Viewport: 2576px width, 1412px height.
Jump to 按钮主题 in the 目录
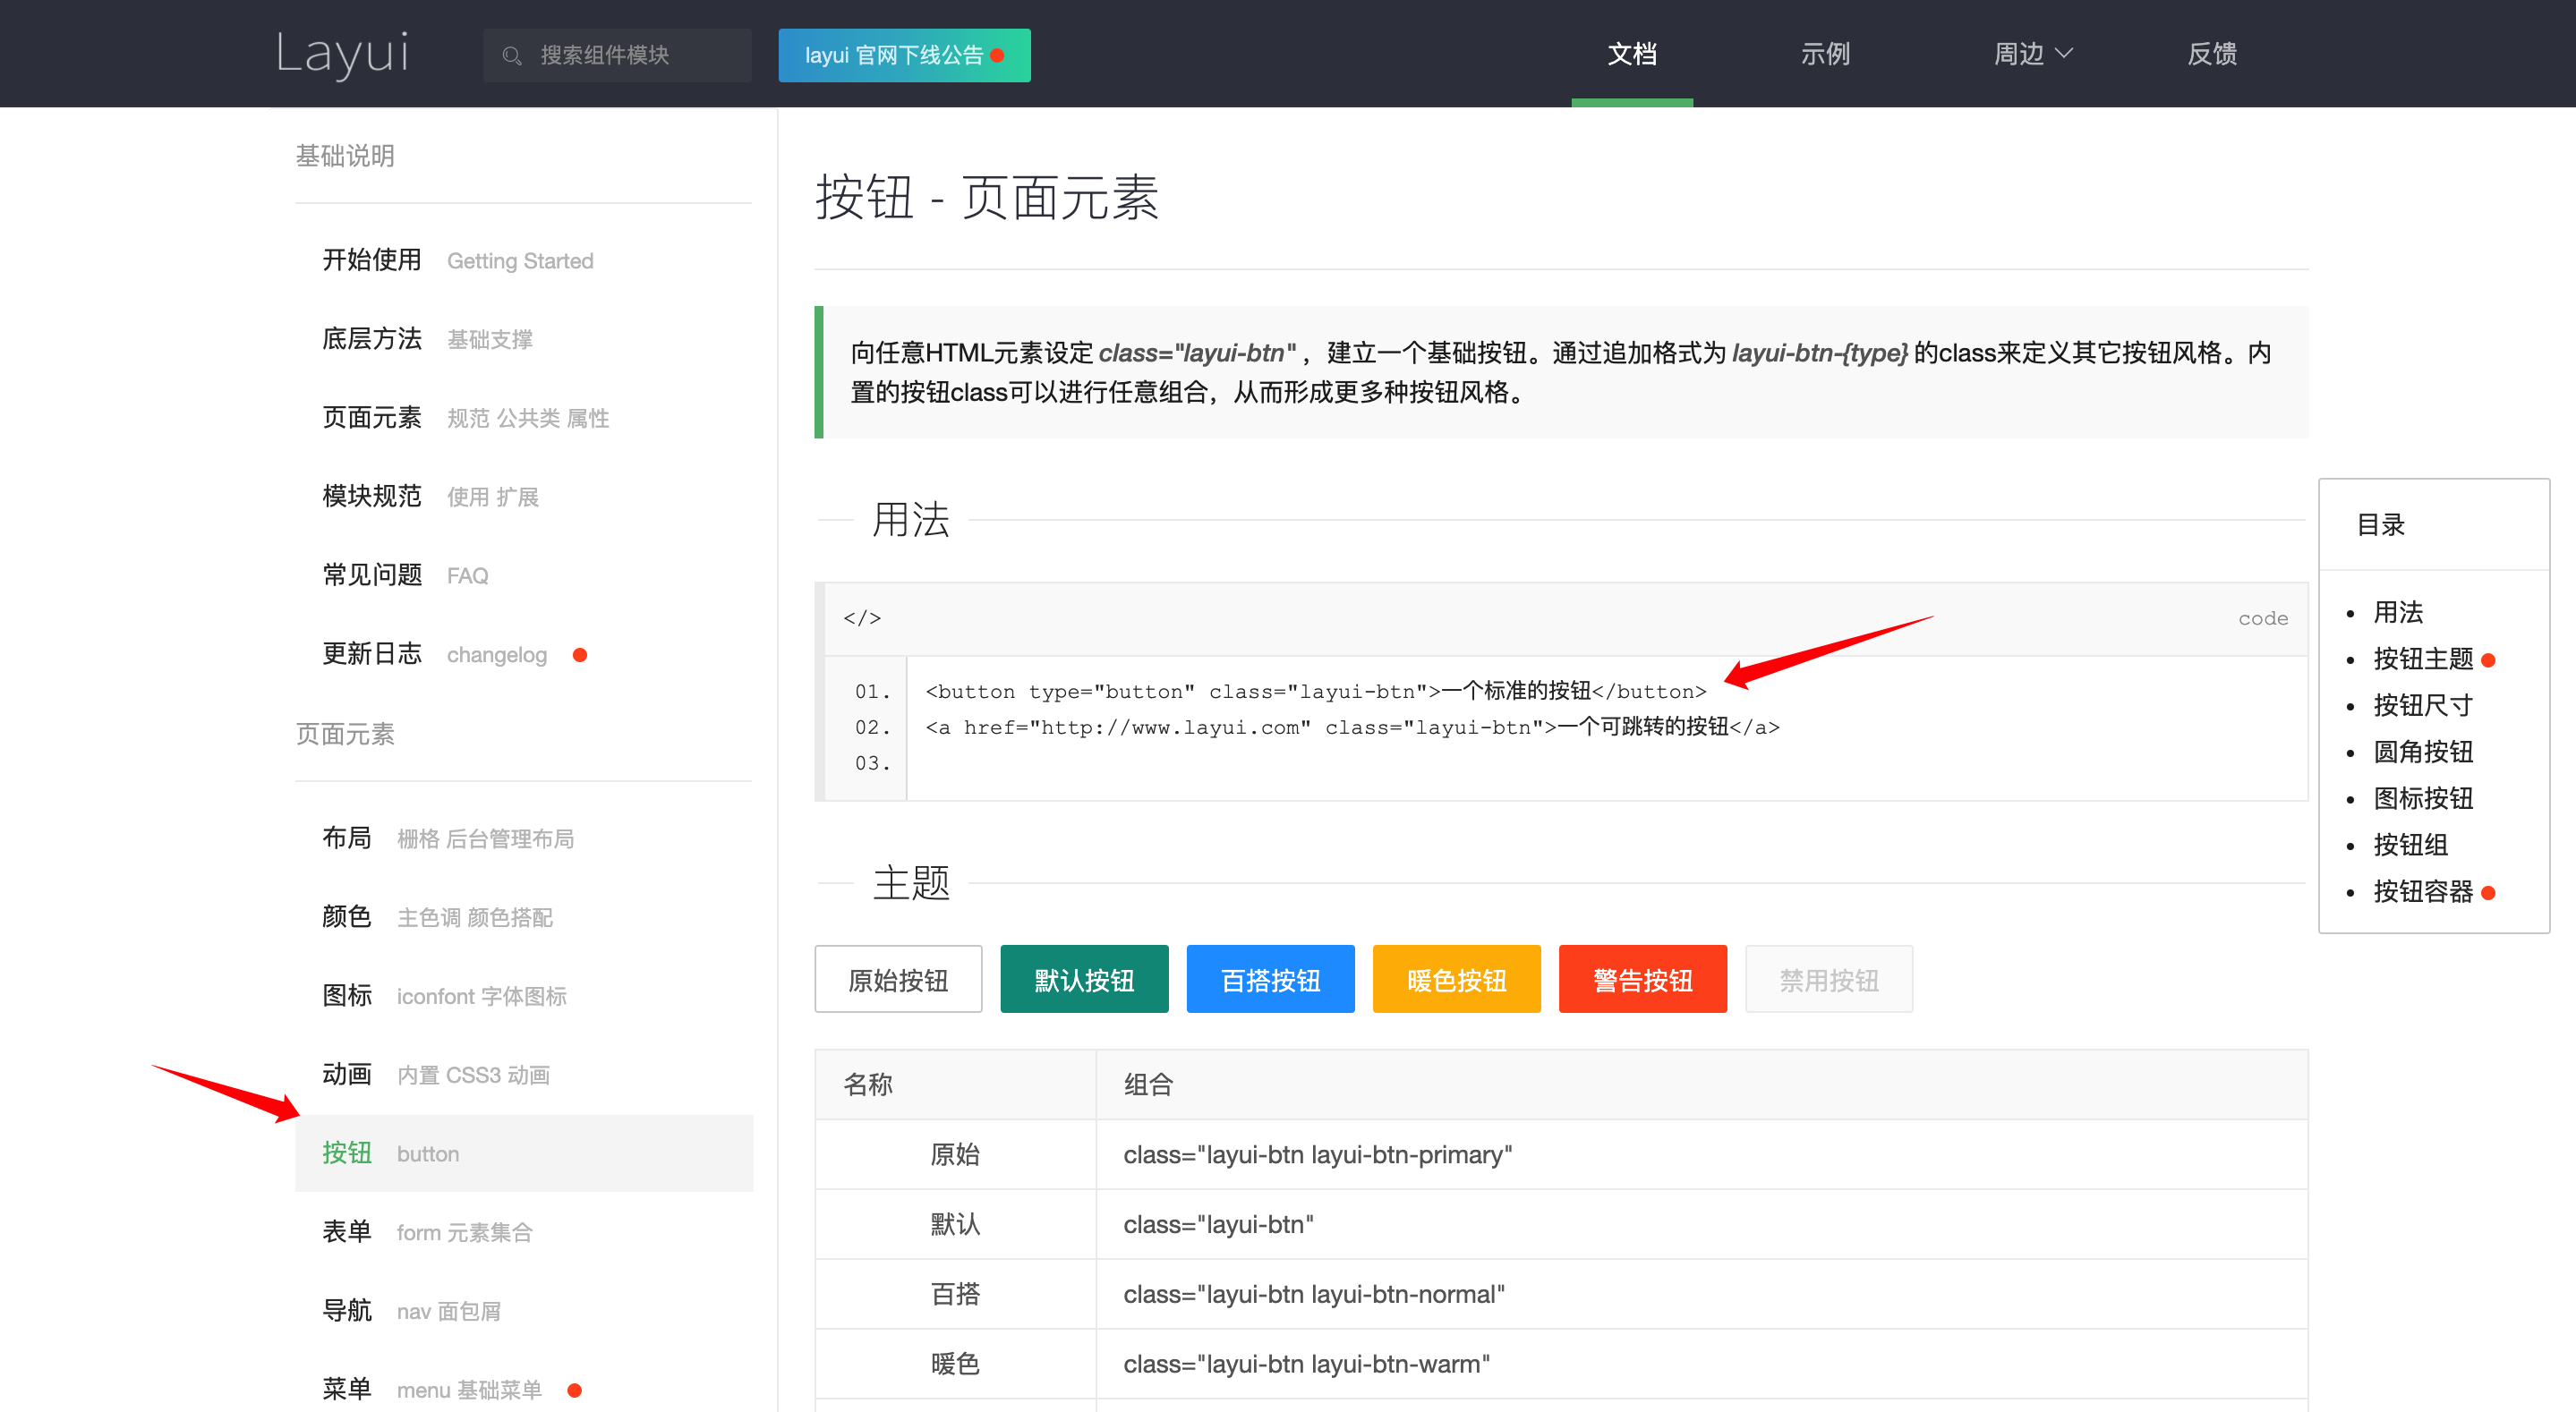[2423, 659]
